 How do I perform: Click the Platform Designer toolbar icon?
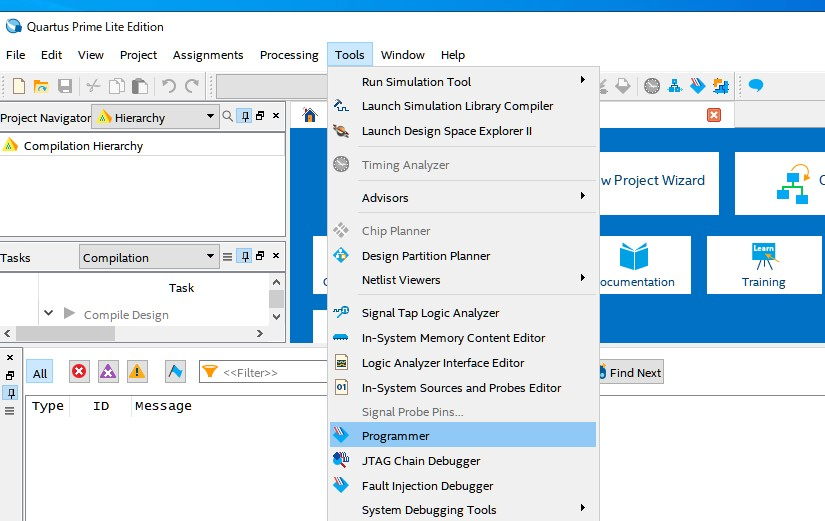[x=721, y=86]
